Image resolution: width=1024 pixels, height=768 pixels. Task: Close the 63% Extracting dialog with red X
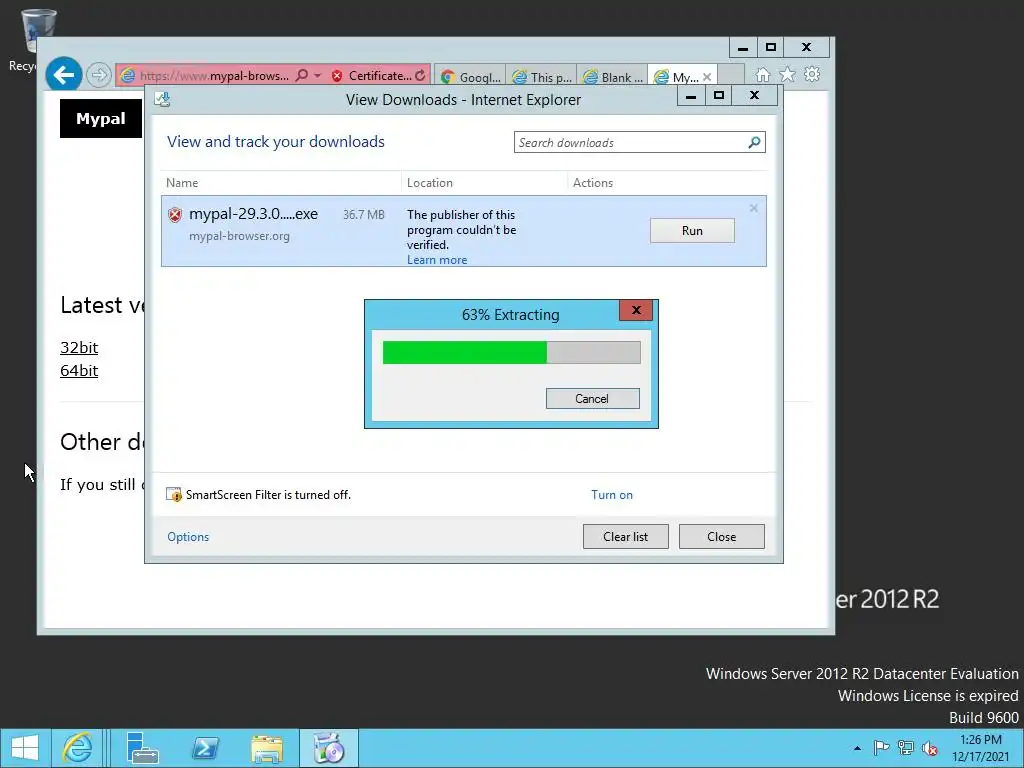click(636, 310)
